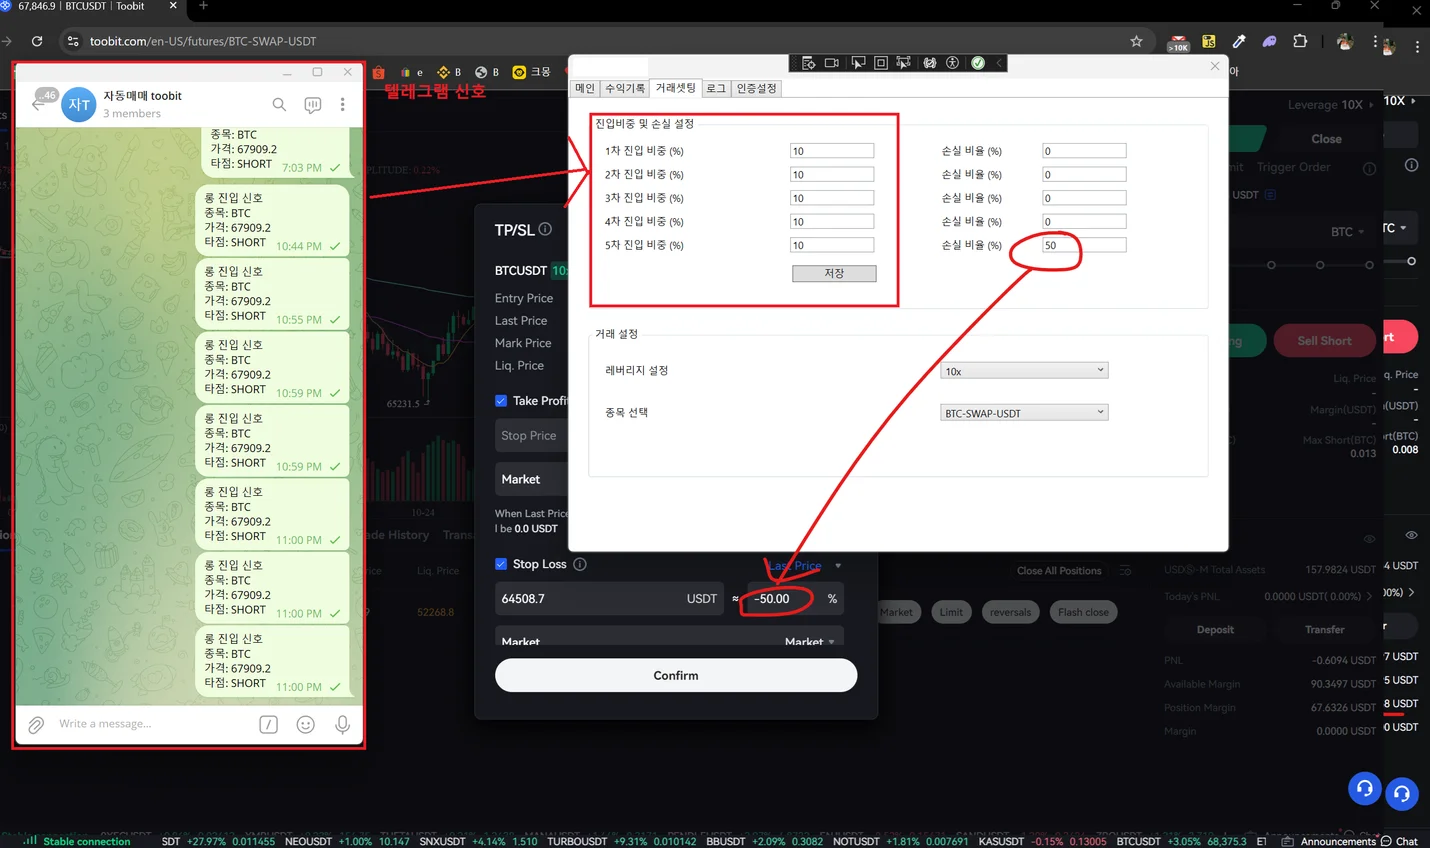Open the 레버리지 설정 10x dropdown

[1024, 371]
